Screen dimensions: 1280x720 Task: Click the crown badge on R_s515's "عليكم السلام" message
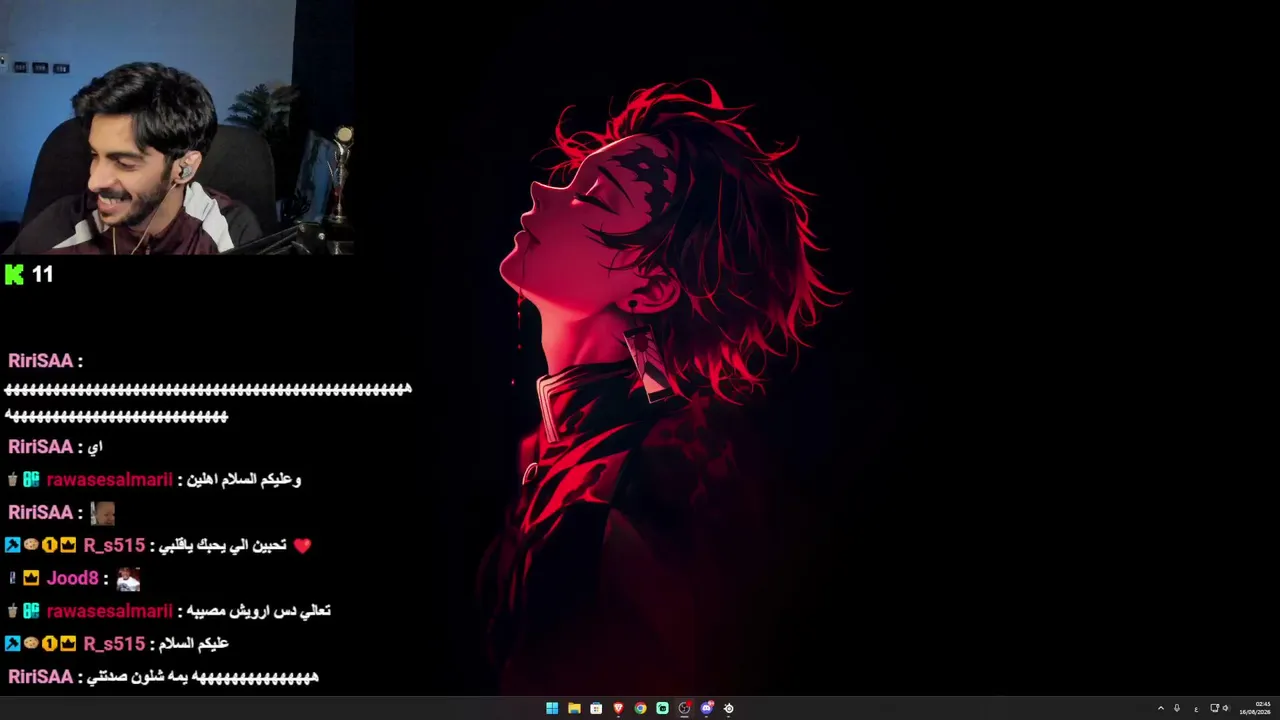point(67,644)
